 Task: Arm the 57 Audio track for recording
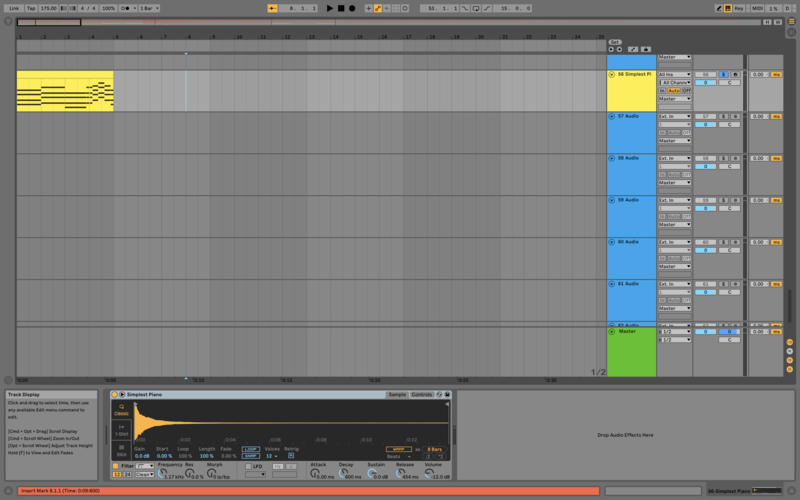(x=735, y=117)
